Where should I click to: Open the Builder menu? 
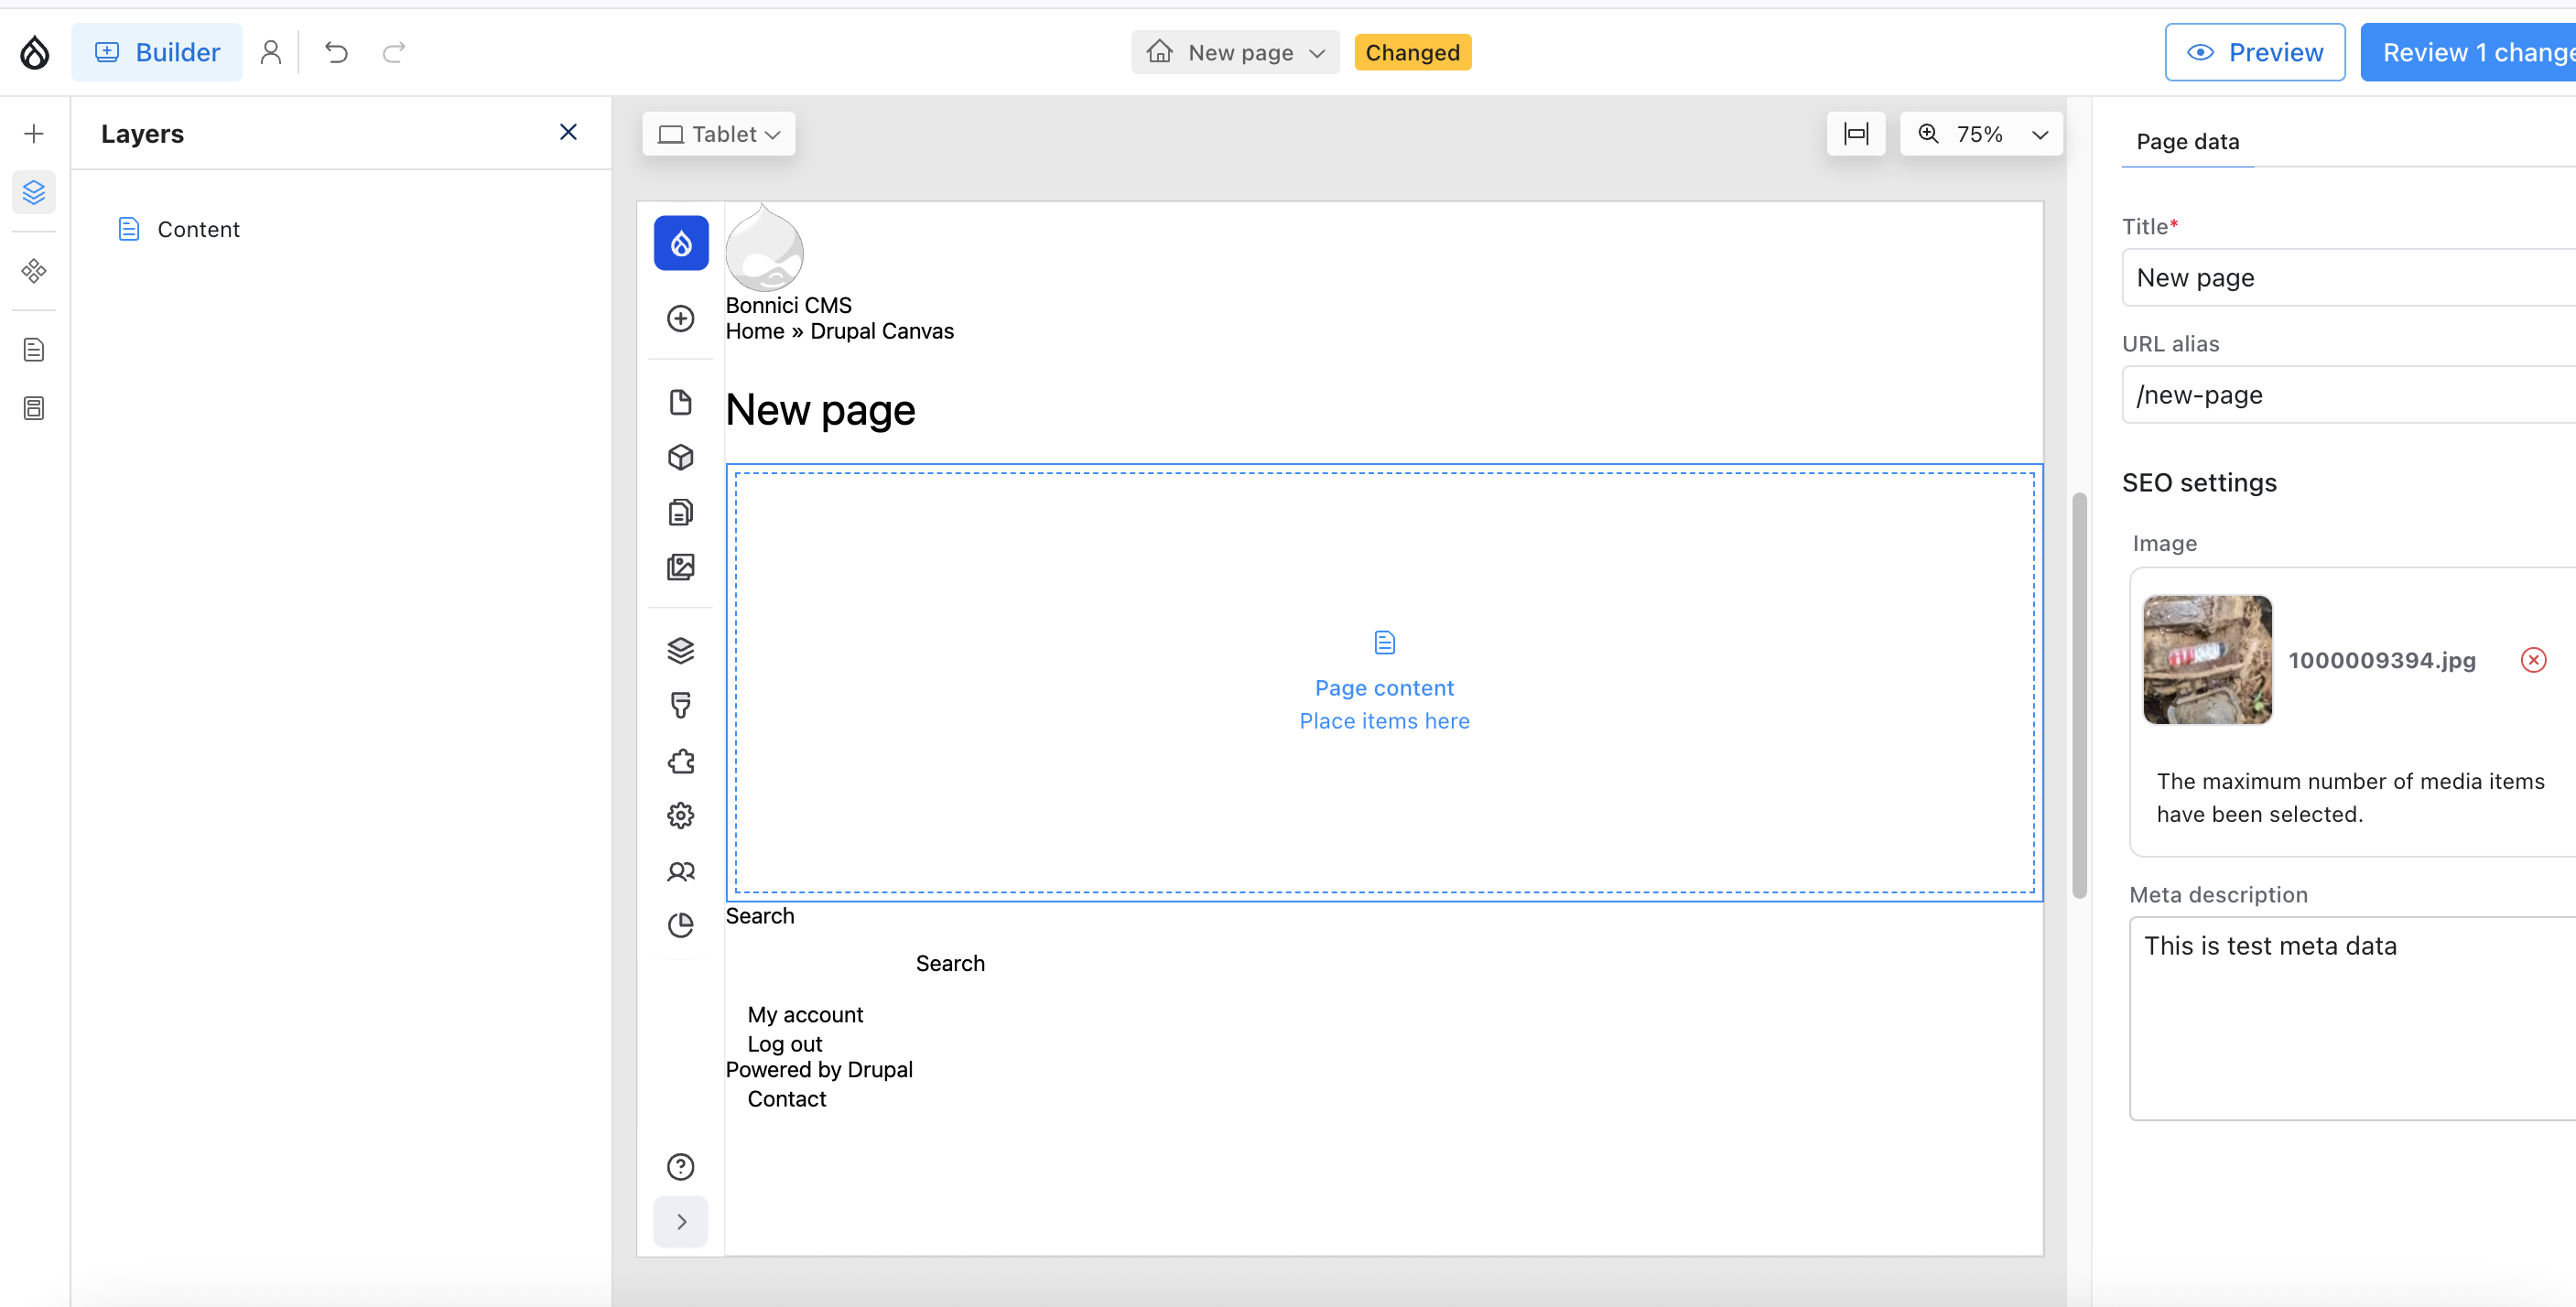click(157, 52)
